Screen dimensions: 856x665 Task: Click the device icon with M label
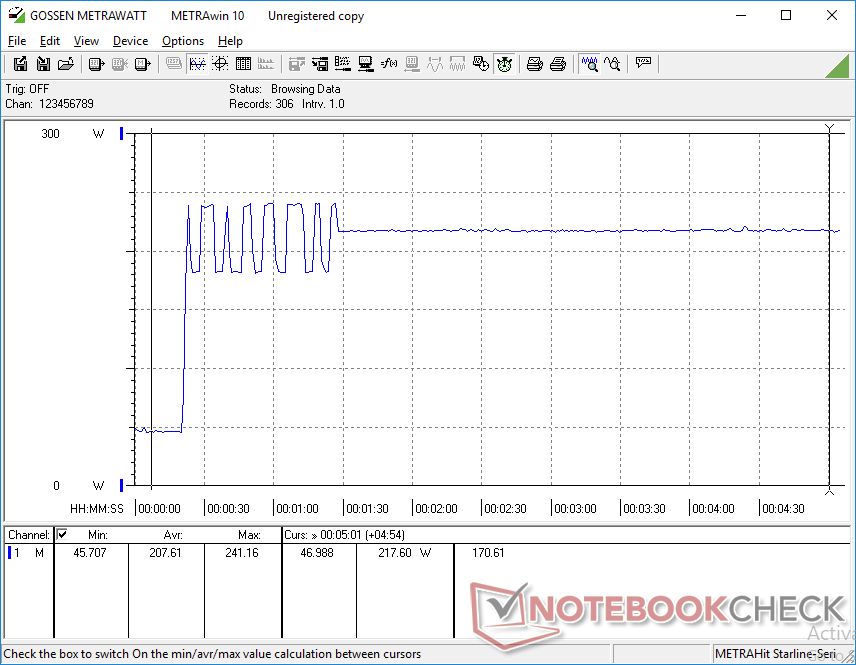[x=142, y=64]
